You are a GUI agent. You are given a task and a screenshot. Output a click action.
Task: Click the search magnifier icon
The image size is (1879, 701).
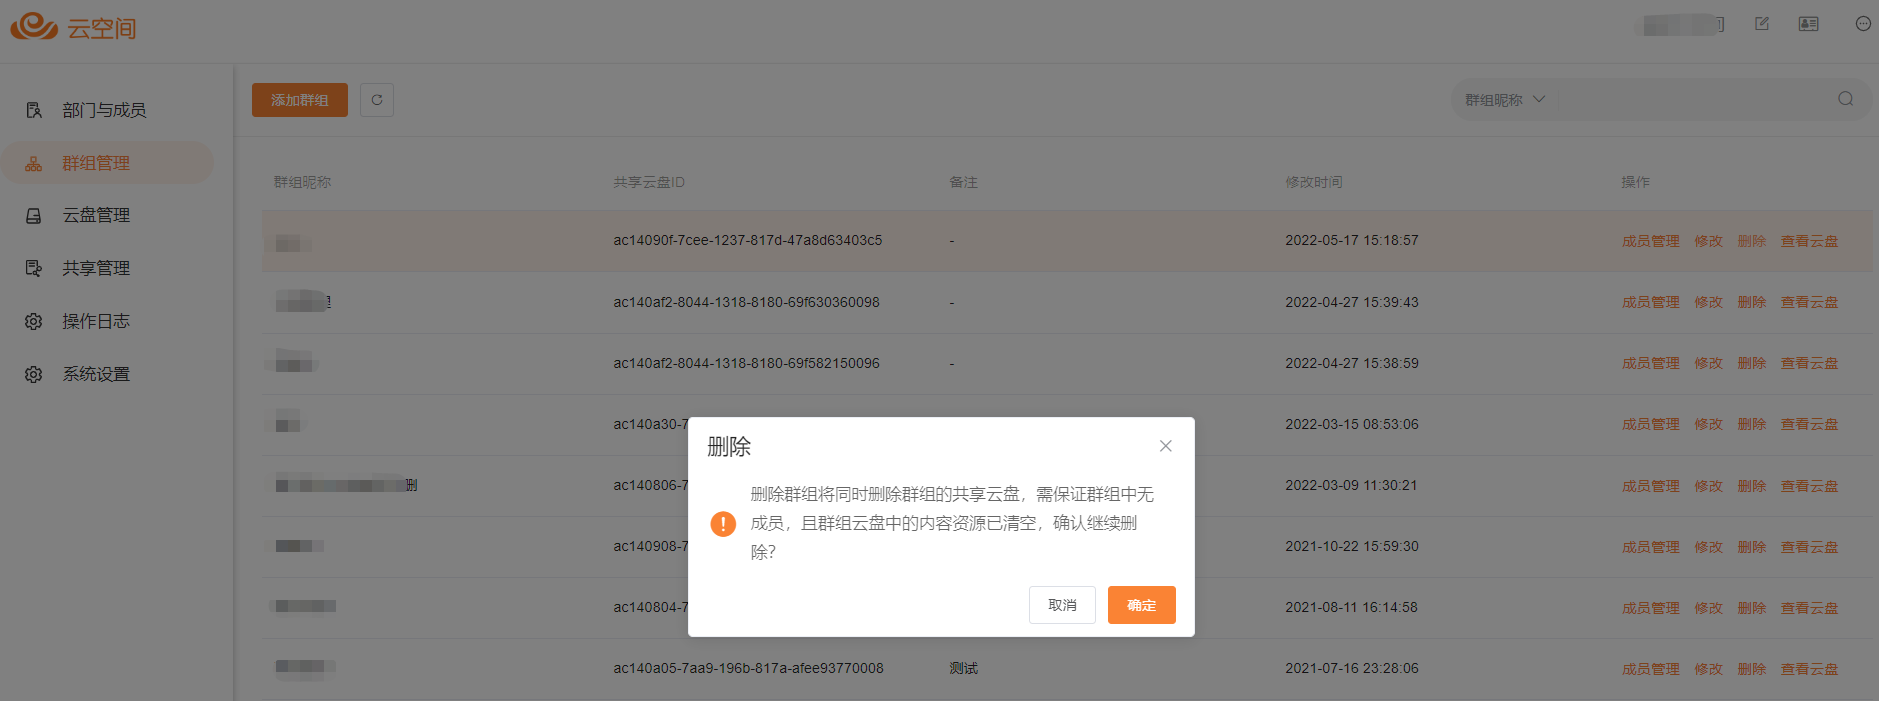pyautogui.click(x=1845, y=99)
